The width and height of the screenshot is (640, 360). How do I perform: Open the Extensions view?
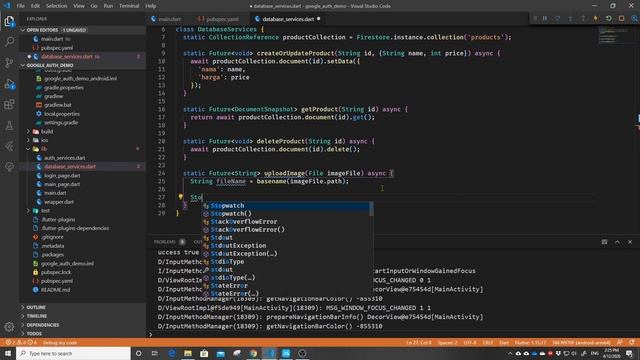(9, 104)
